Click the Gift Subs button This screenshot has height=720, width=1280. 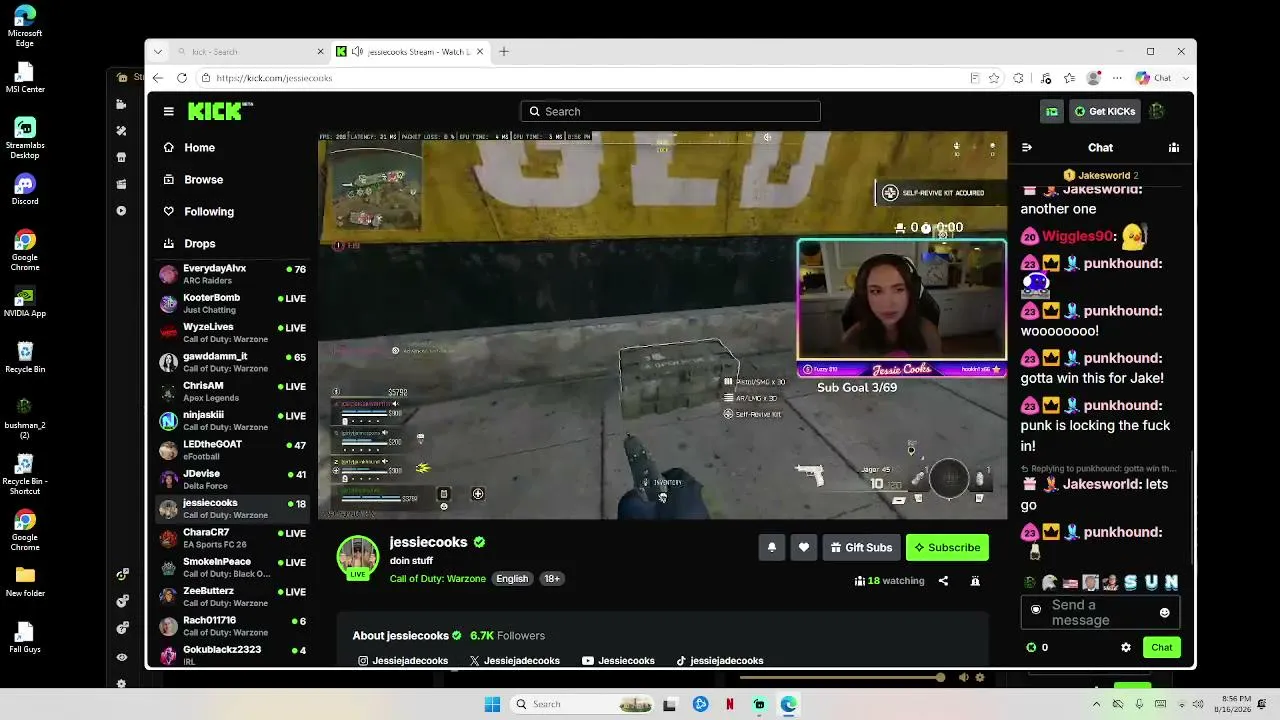coord(861,547)
